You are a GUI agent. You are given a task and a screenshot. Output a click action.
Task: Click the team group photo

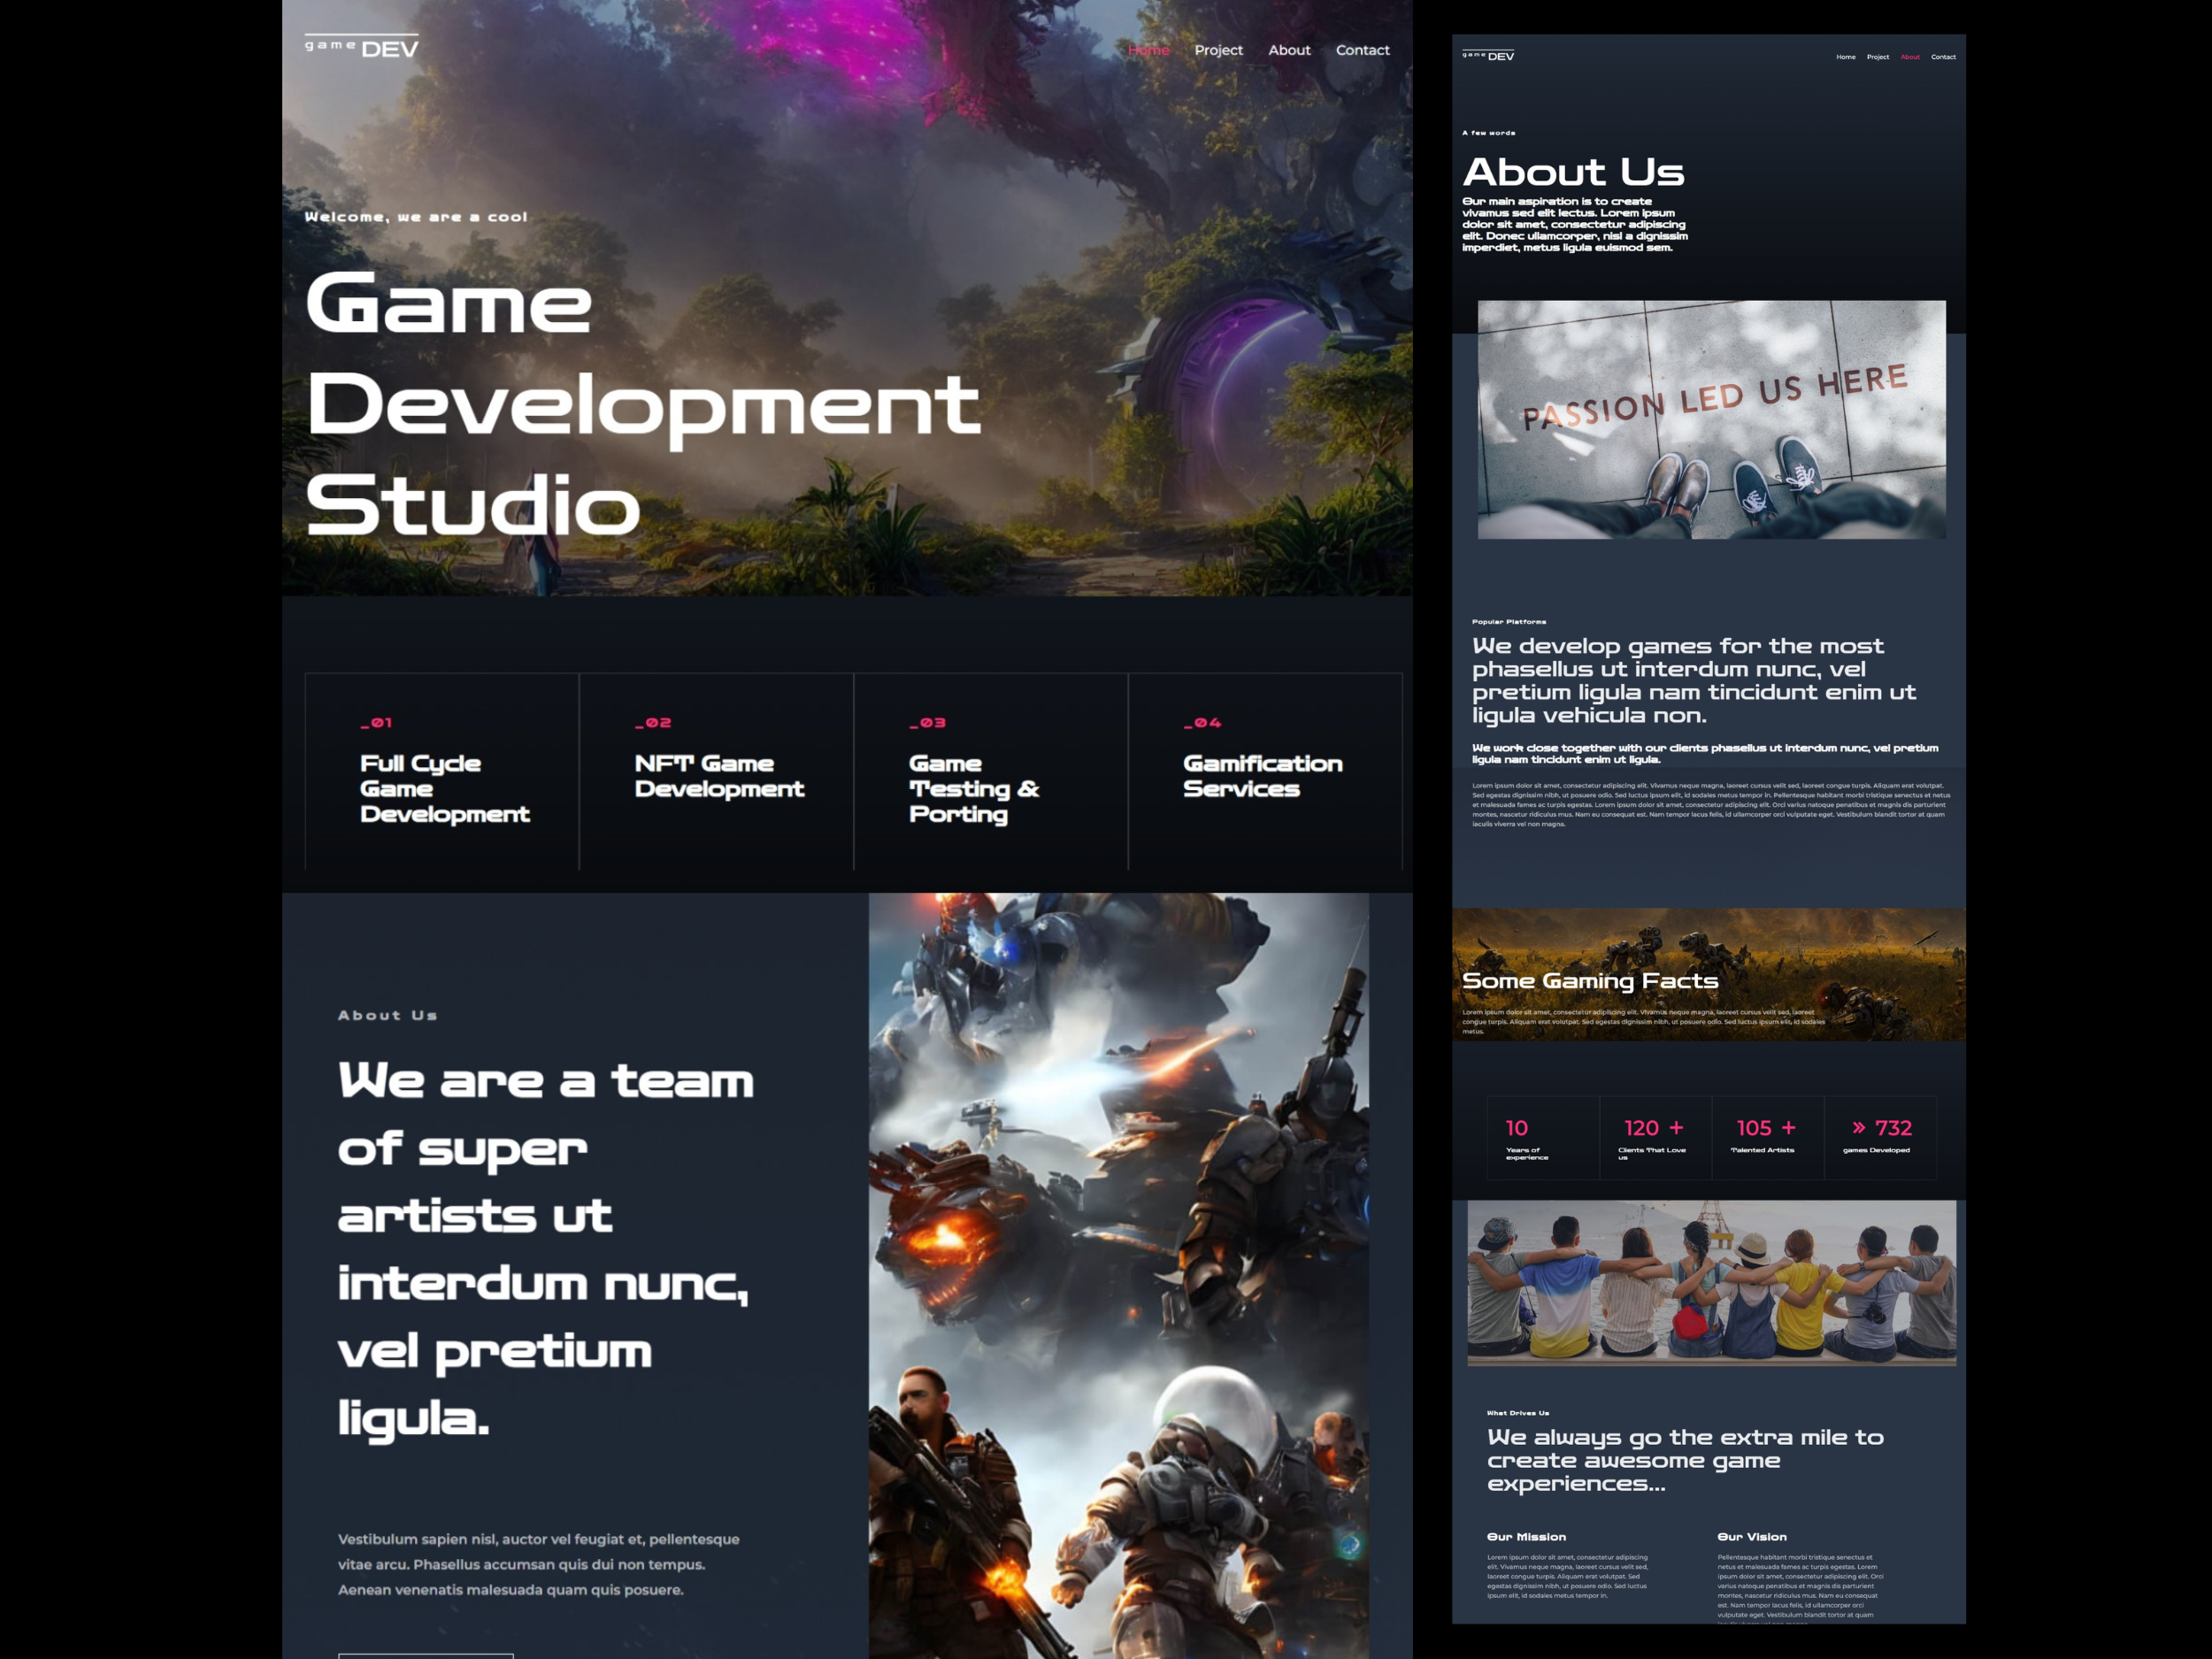point(1712,1283)
